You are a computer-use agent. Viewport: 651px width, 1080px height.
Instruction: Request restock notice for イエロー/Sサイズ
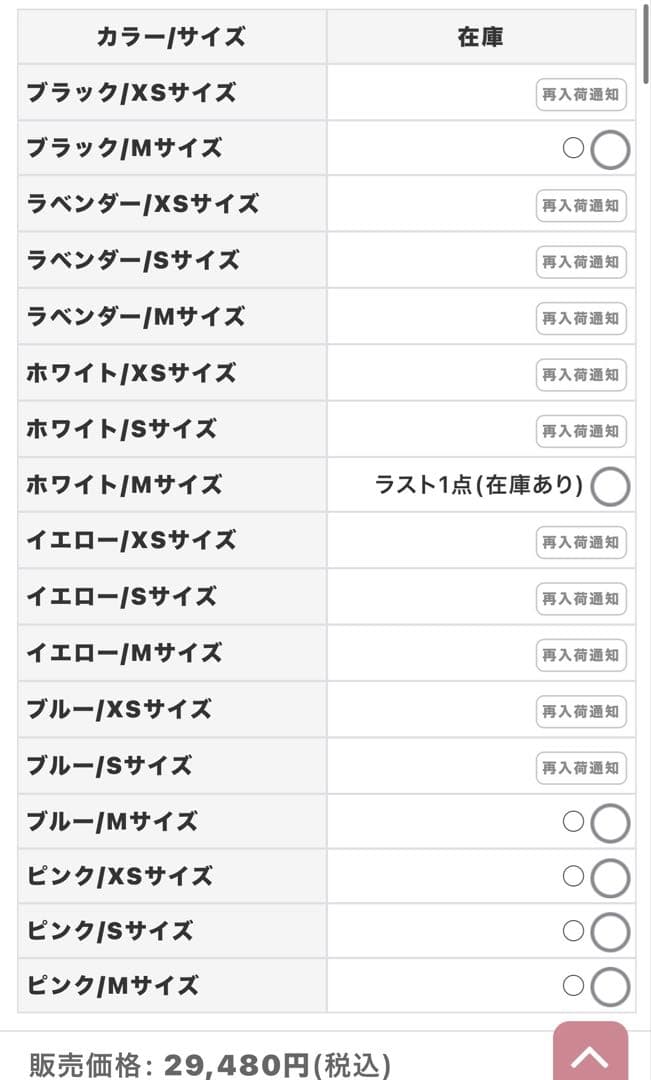click(581, 598)
